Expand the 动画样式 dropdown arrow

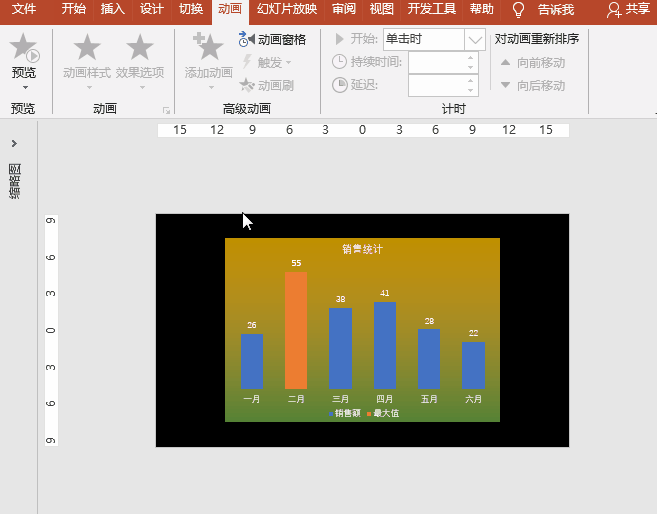click(x=89, y=88)
